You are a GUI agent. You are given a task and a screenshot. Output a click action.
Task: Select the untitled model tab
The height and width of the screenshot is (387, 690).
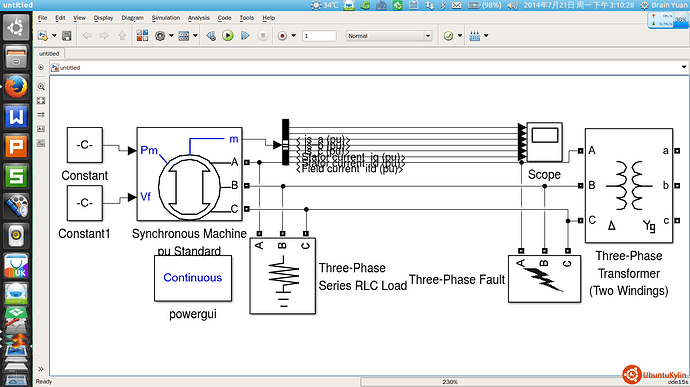pos(49,53)
